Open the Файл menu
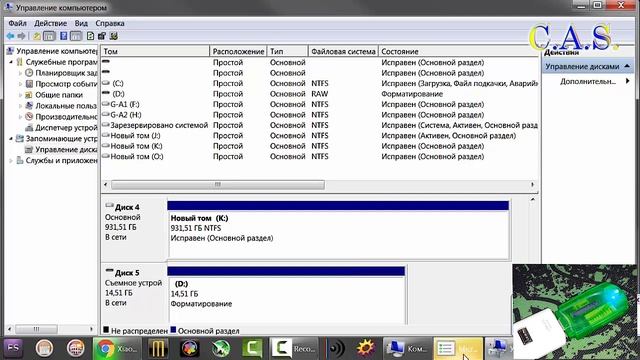The image size is (640, 360). (18, 23)
